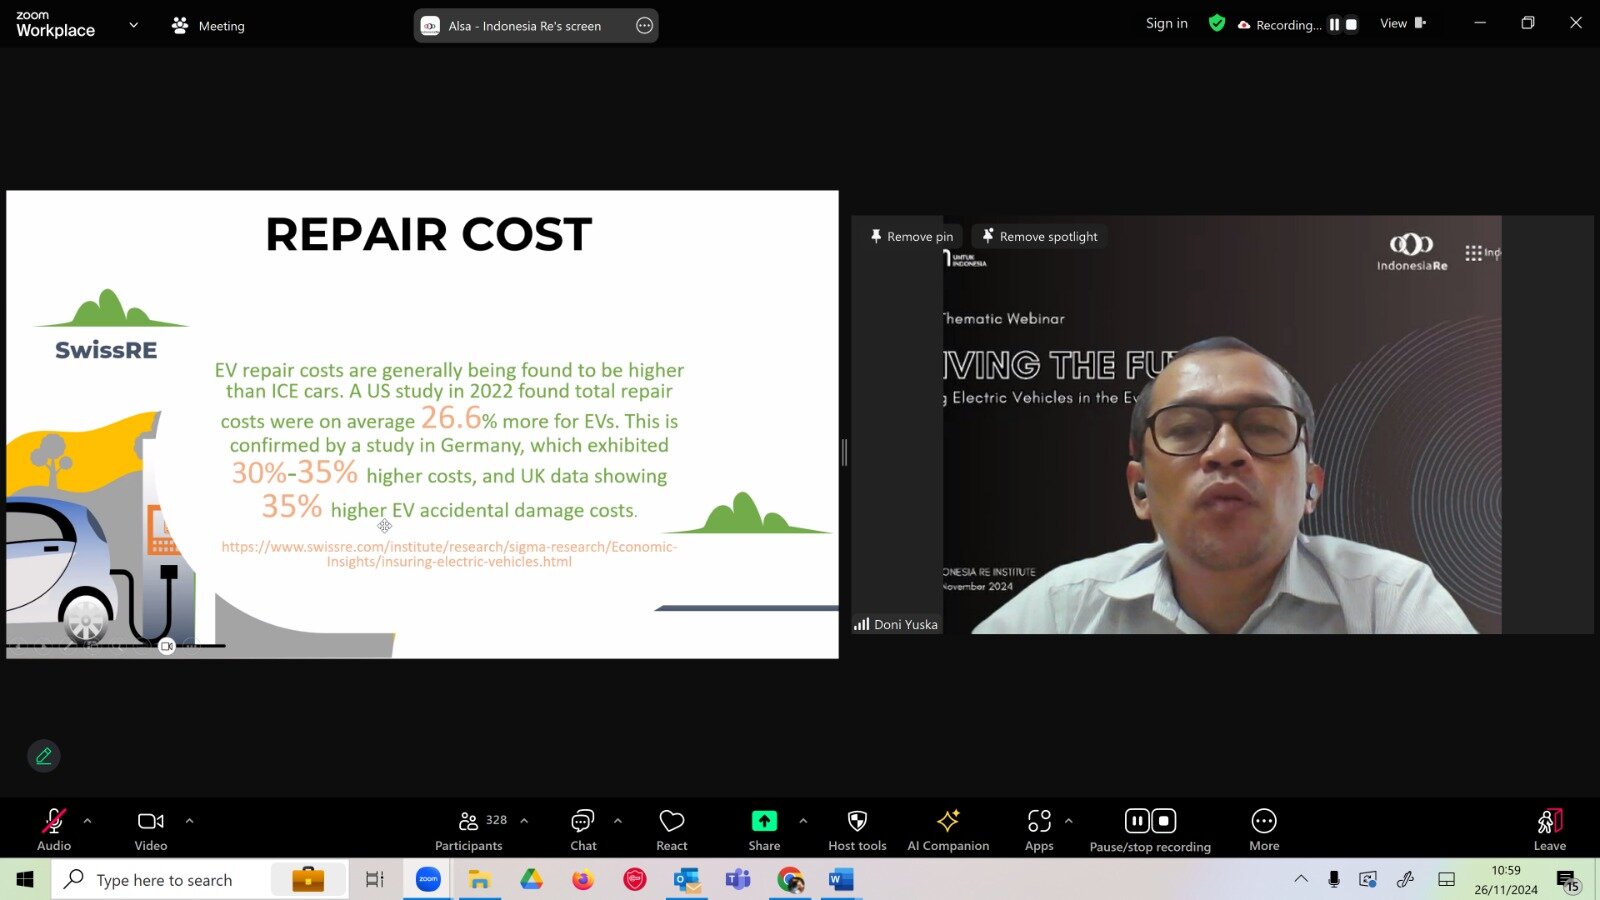Open the More options ellipsis
1600x900 pixels.
pyautogui.click(x=1264, y=829)
